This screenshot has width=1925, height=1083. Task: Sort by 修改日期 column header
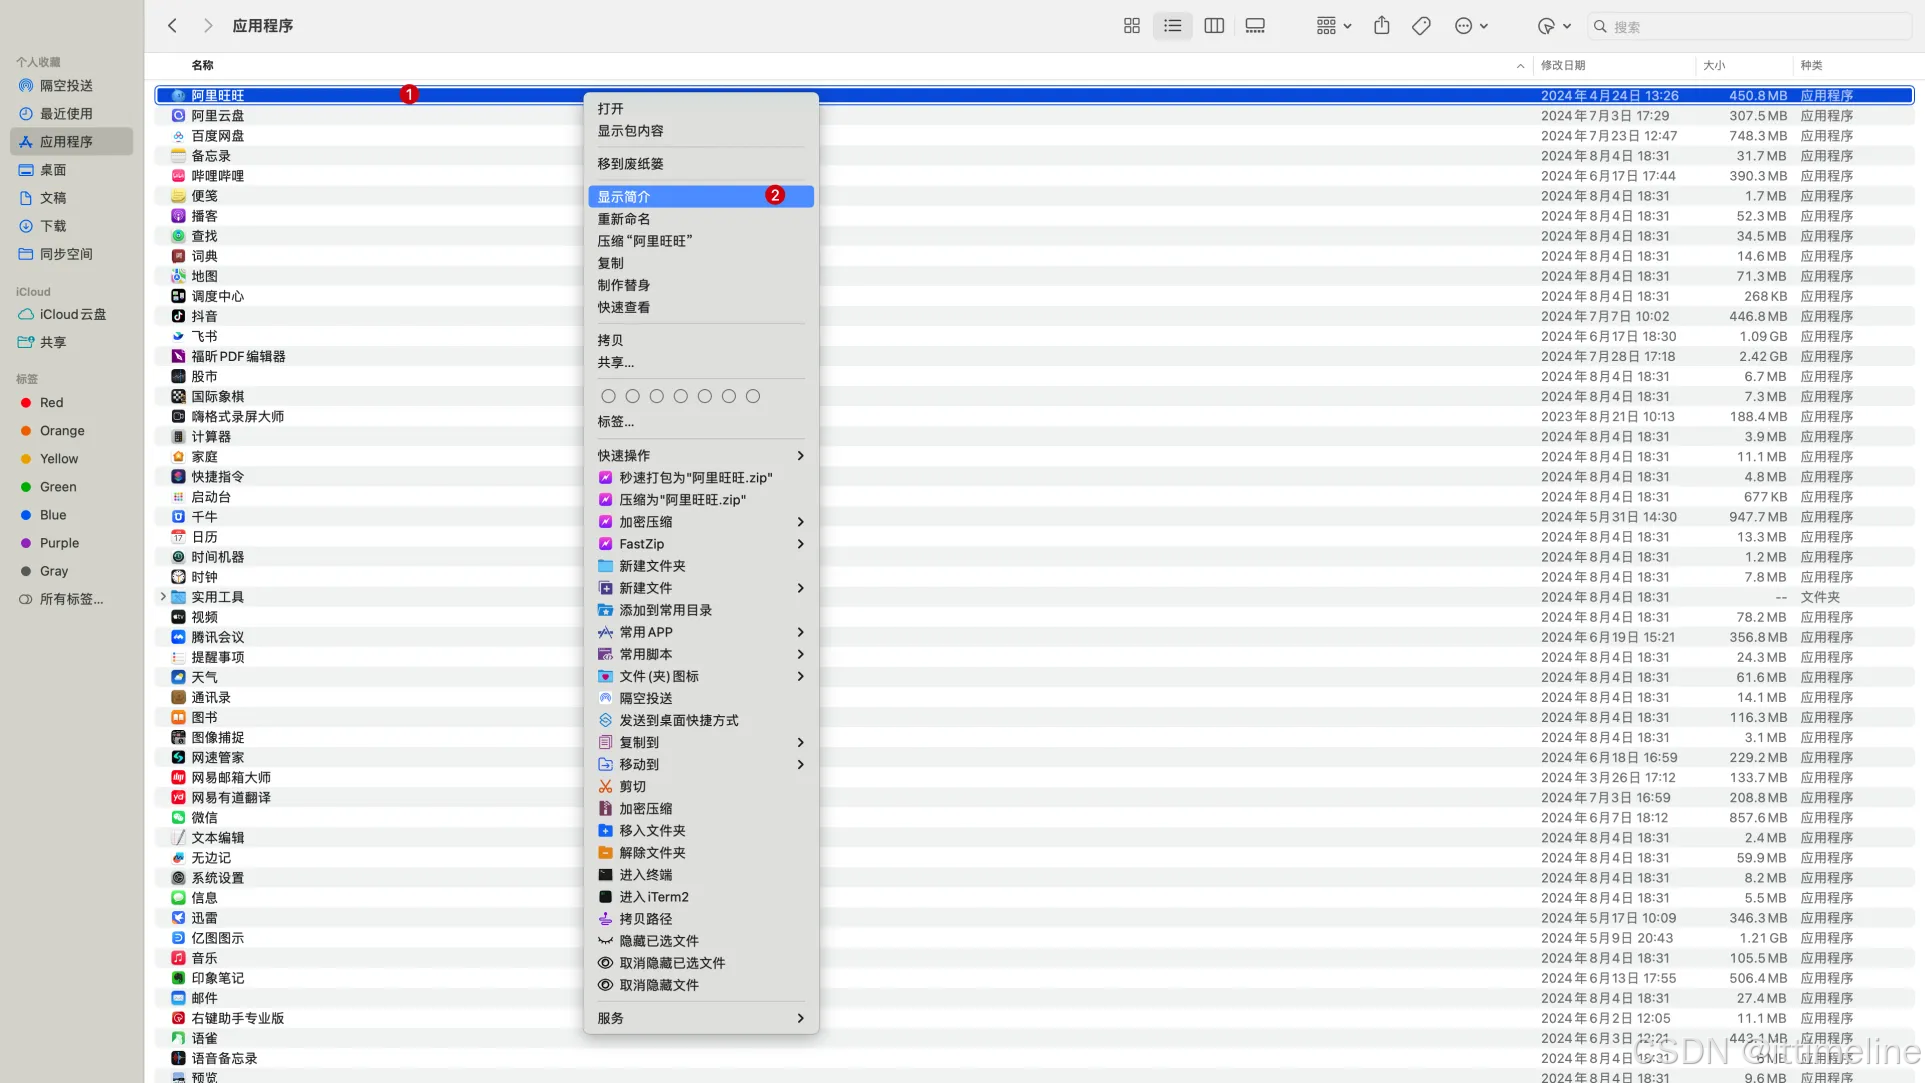[x=1563, y=65]
